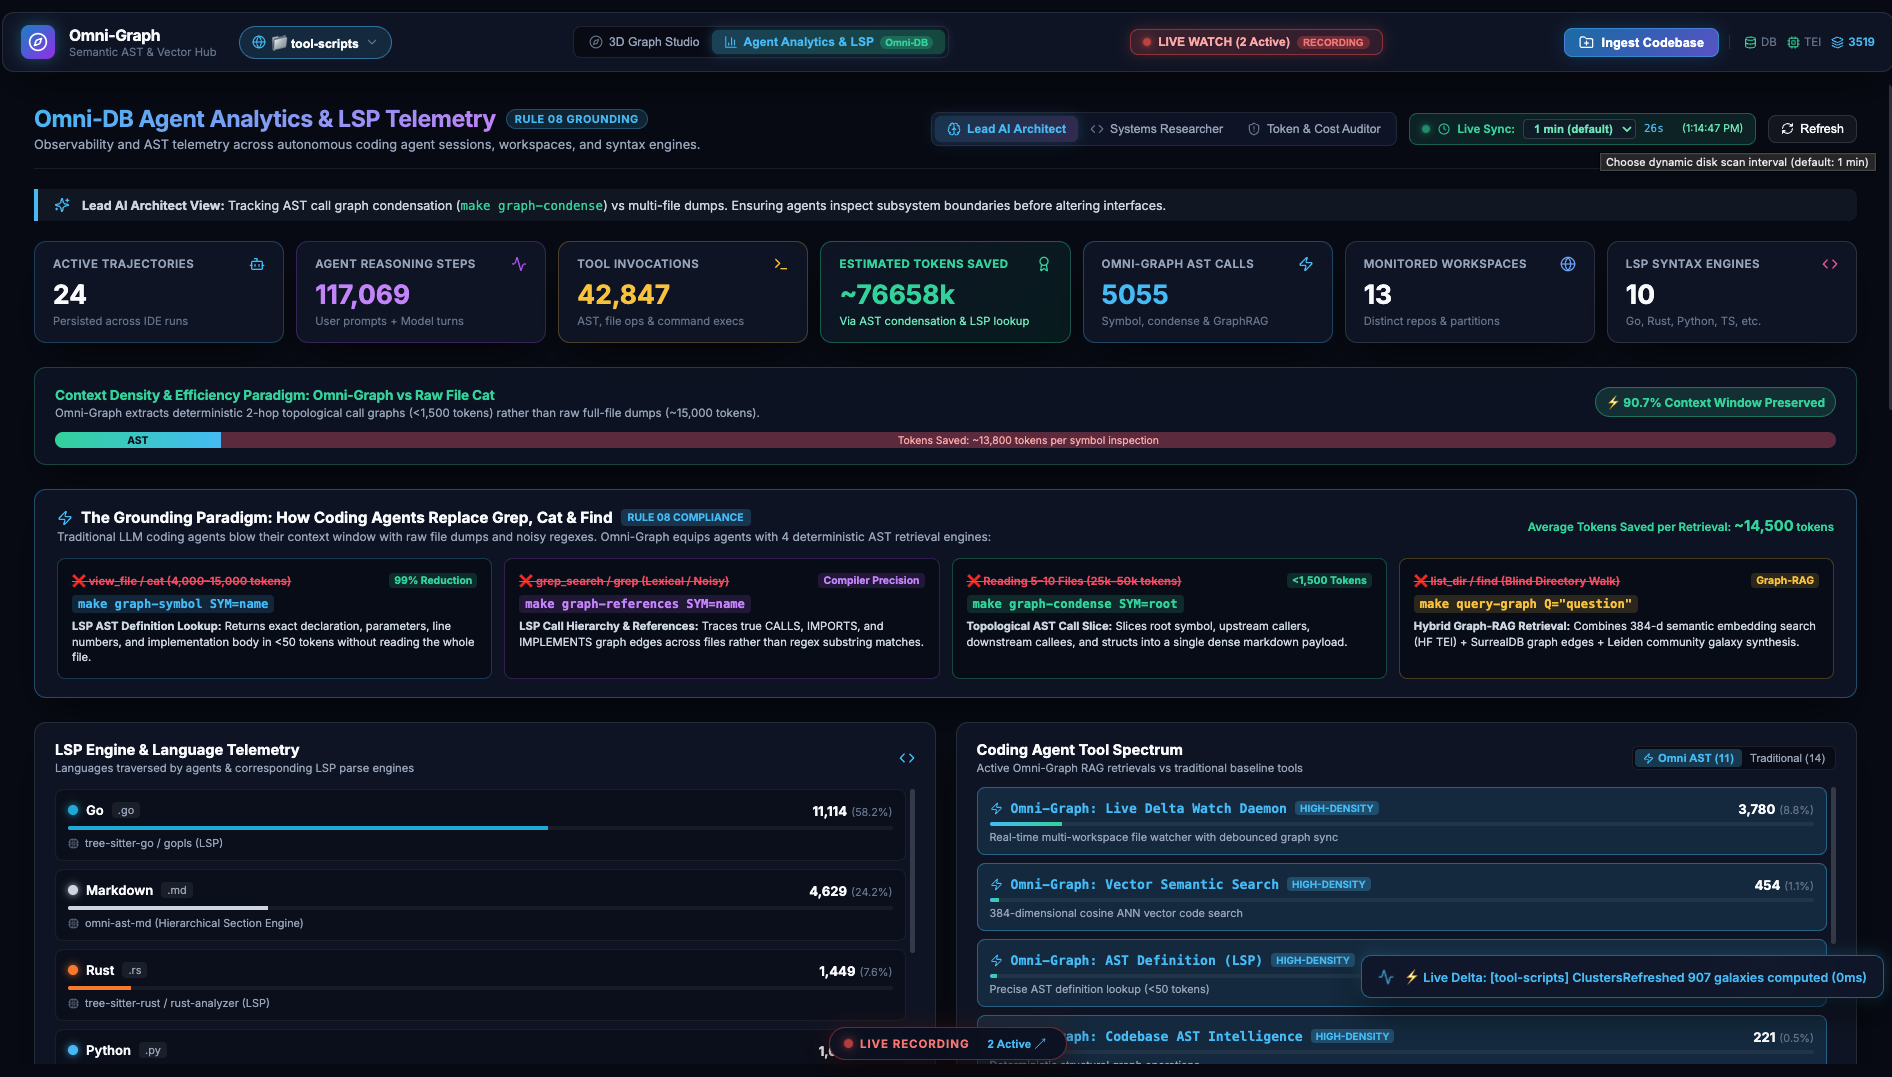This screenshot has height=1077, width=1892.
Task: Click the Rust language row
Action: click(x=480, y=985)
